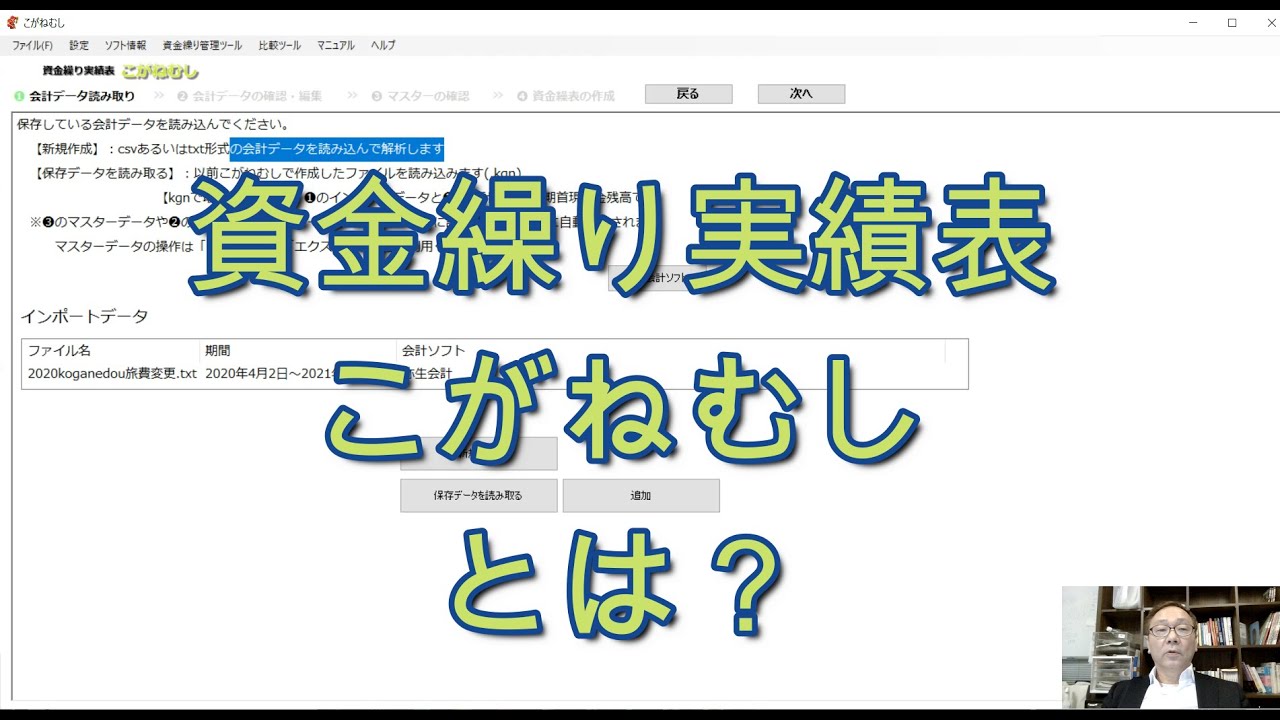
Task: Click the 保存データを読み取る button
Action: pos(478,495)
